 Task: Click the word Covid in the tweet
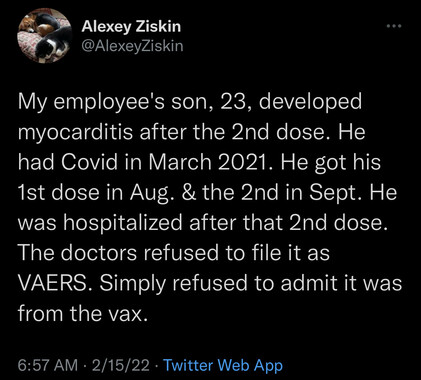(89, 162)
